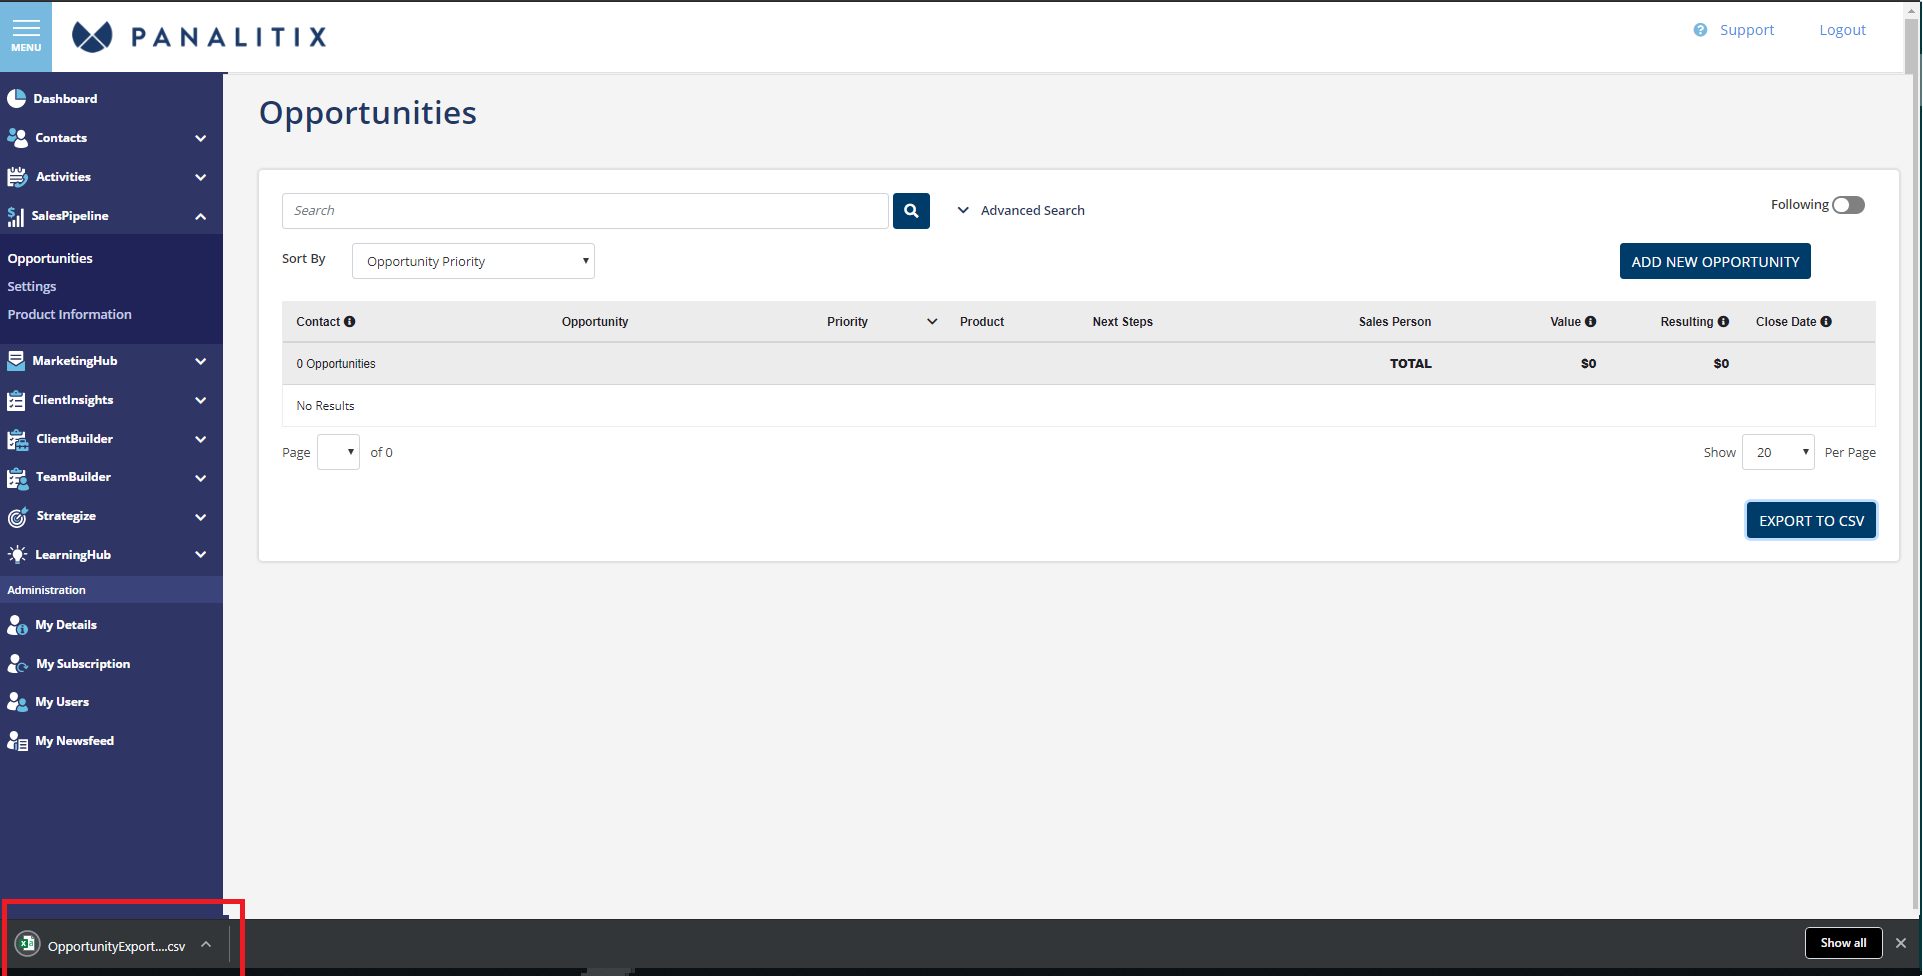This screenshot has height=976, width=1923.
Task: Click the Resulting column info icon
Action: [1723, 322]
